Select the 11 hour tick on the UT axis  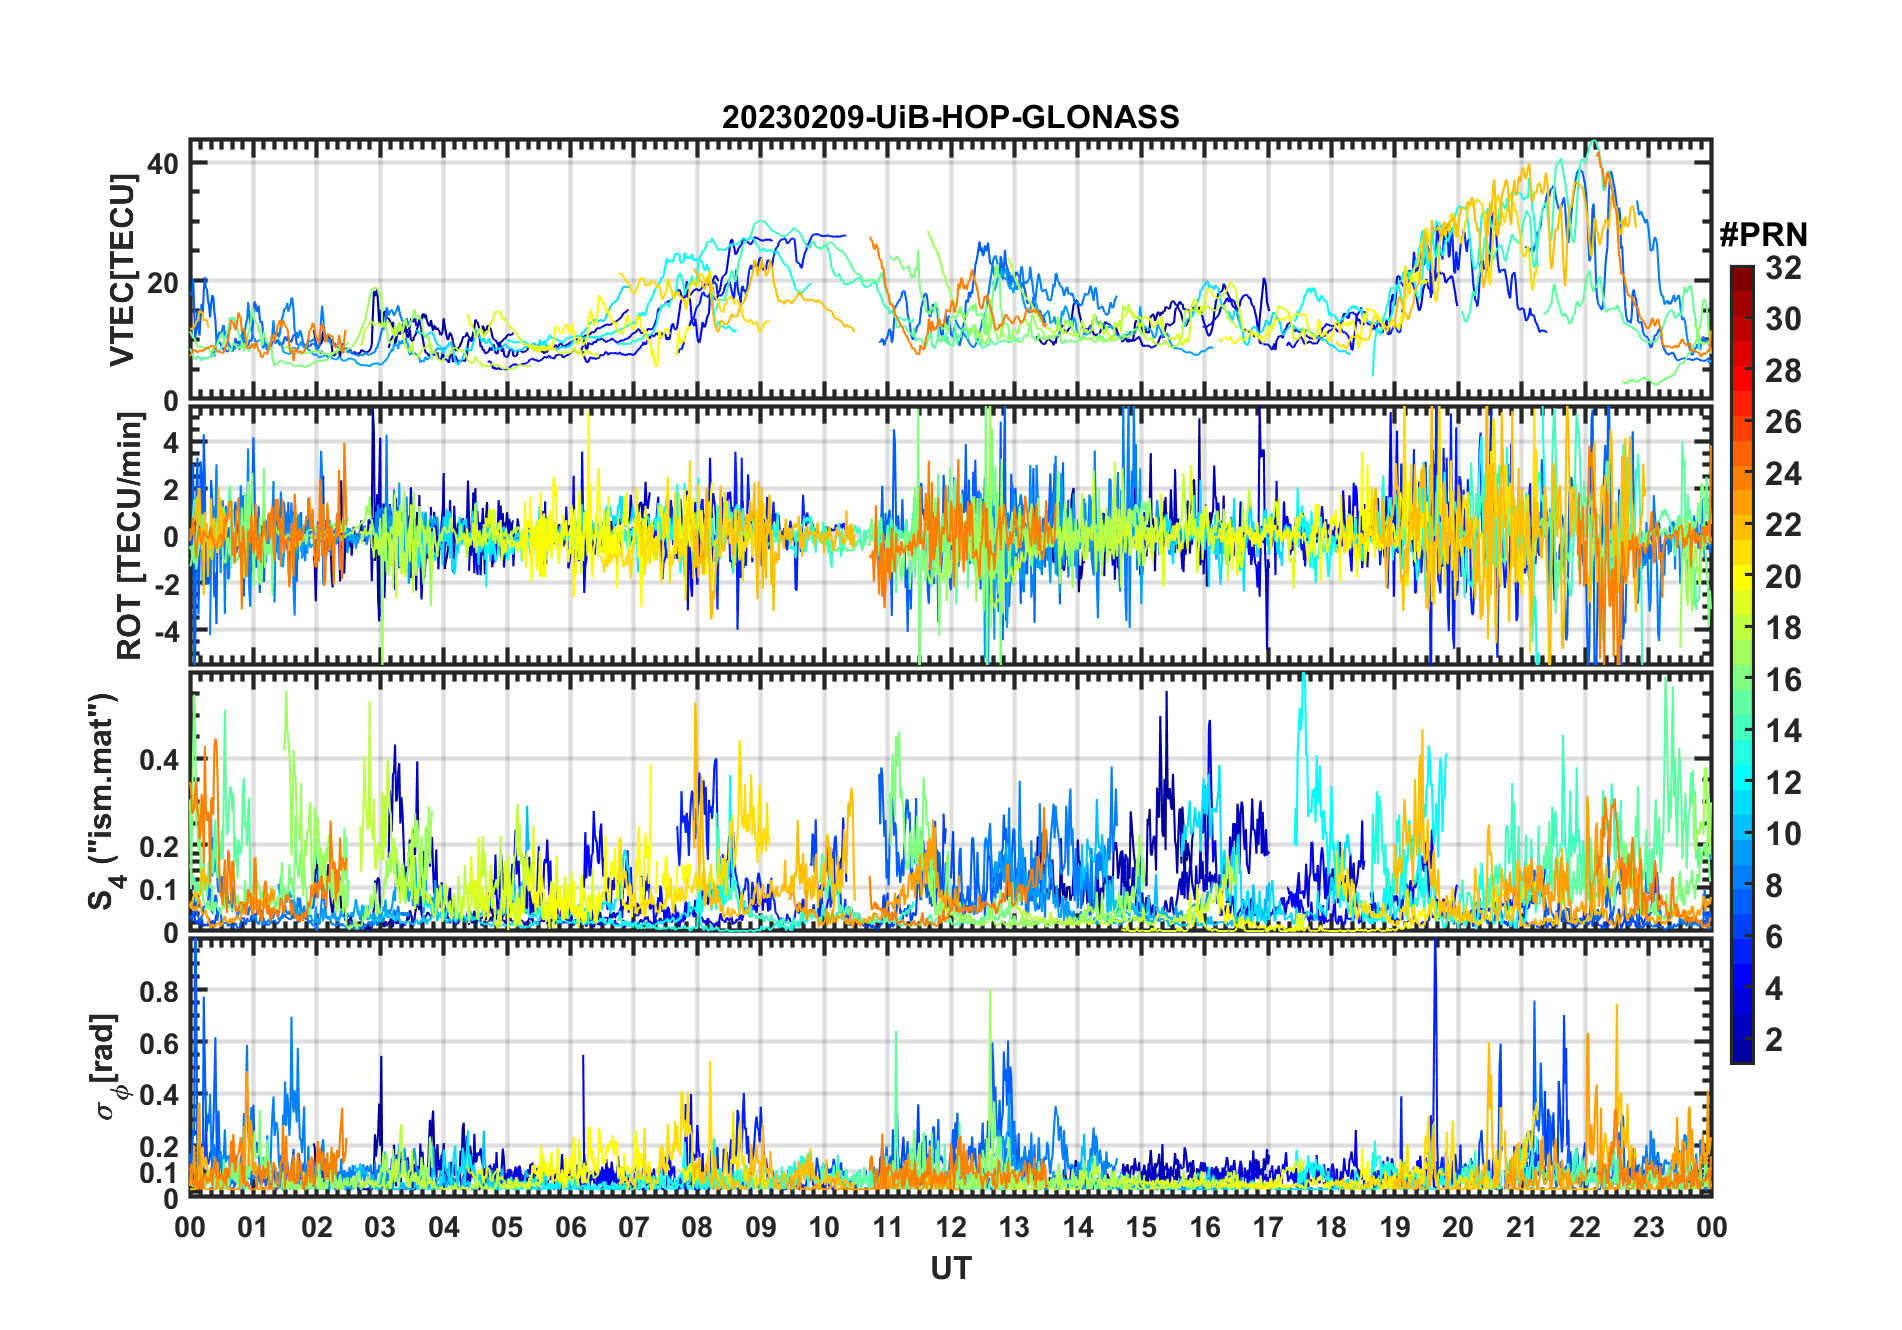888,1227
